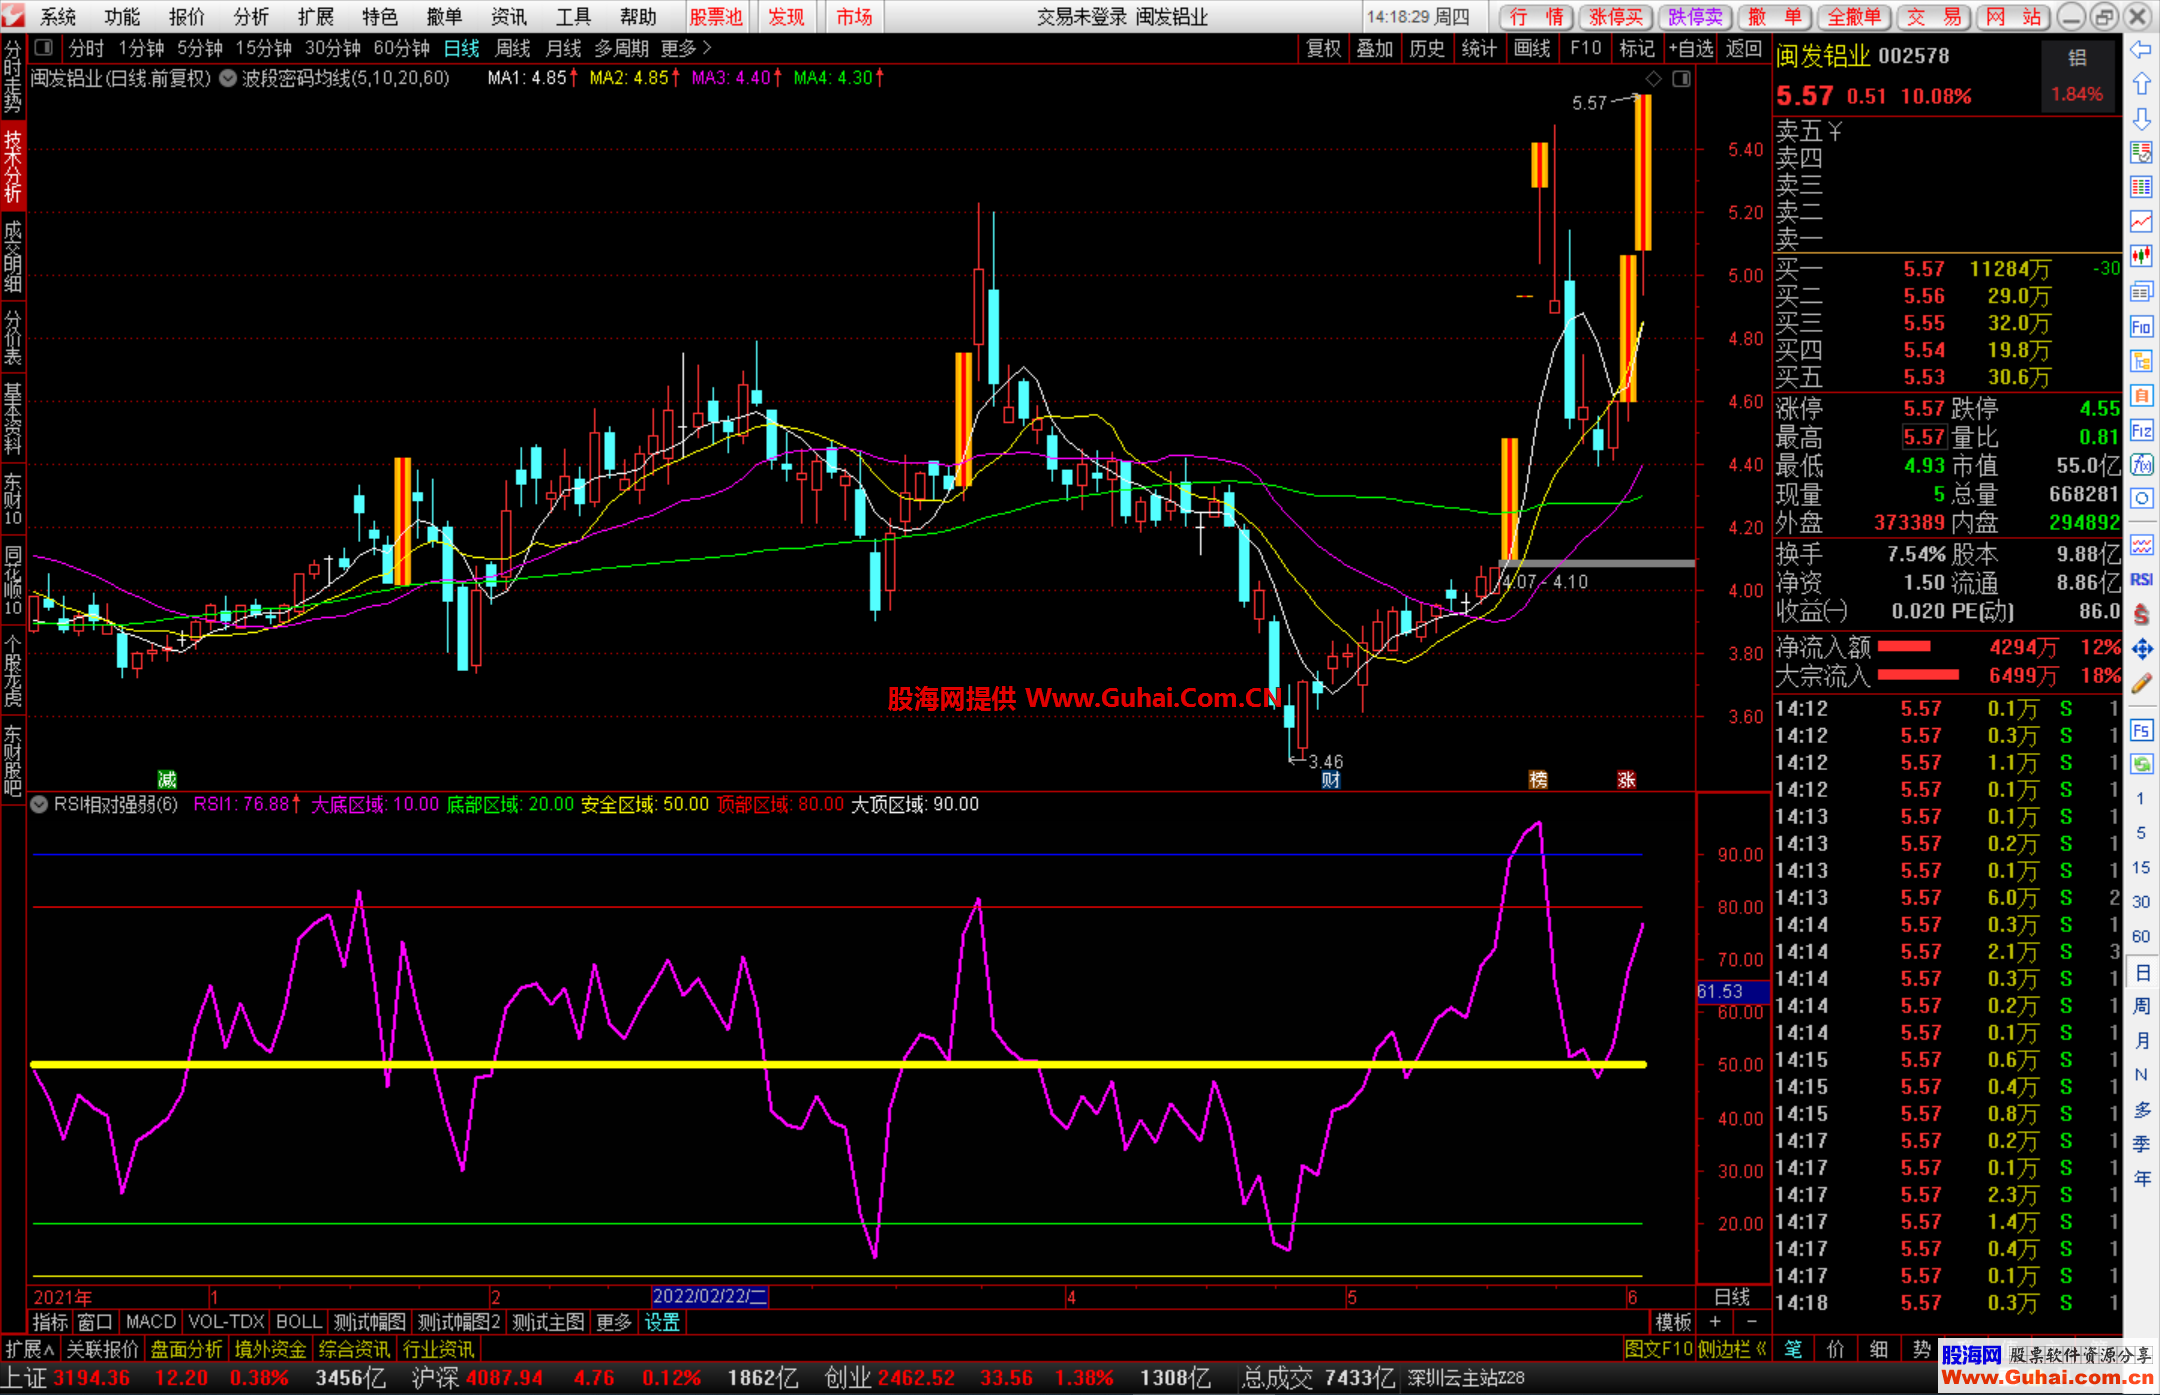Viewport: 2160px width, 1395px height.
Task: Toggle the main chart indicator round button
Action: click(x=228, y=78)
